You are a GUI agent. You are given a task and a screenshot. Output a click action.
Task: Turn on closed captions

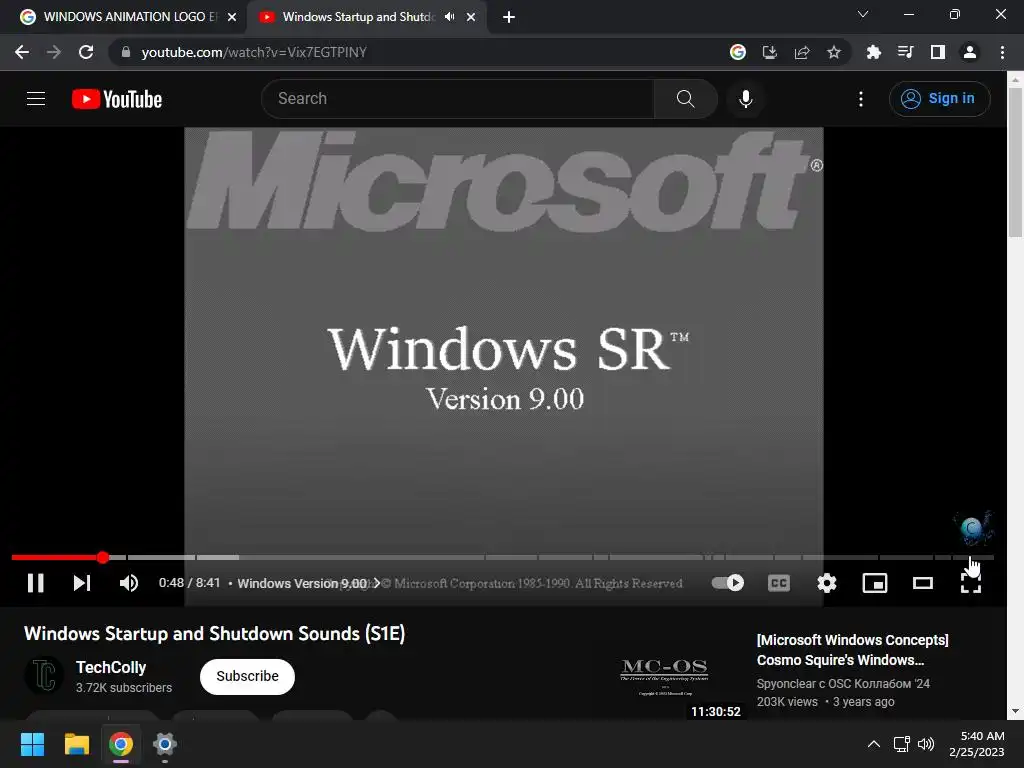778,583
